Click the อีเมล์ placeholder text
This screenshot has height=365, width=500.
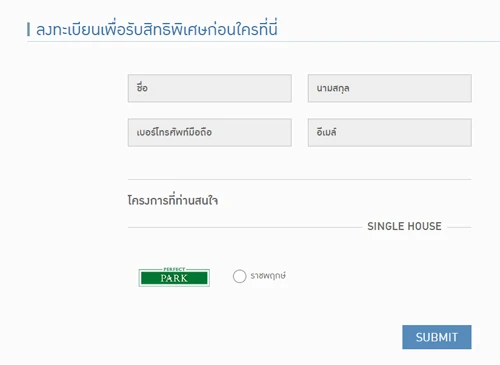click(x=326, y=132)
